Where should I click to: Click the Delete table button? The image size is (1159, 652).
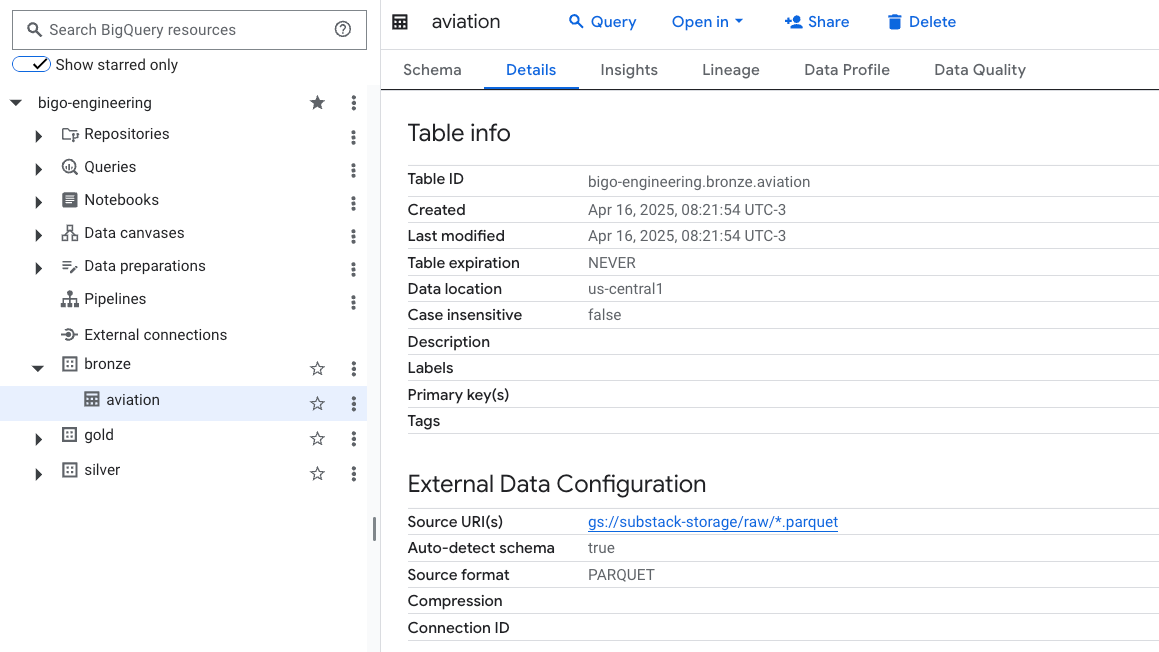922,22
